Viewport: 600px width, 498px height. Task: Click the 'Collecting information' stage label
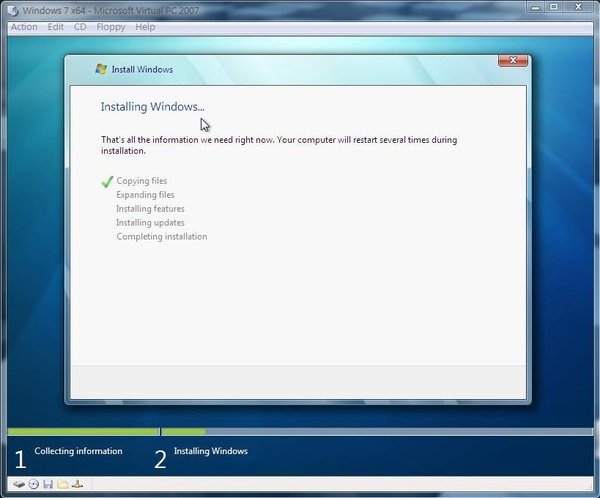[x=78, y=451]
